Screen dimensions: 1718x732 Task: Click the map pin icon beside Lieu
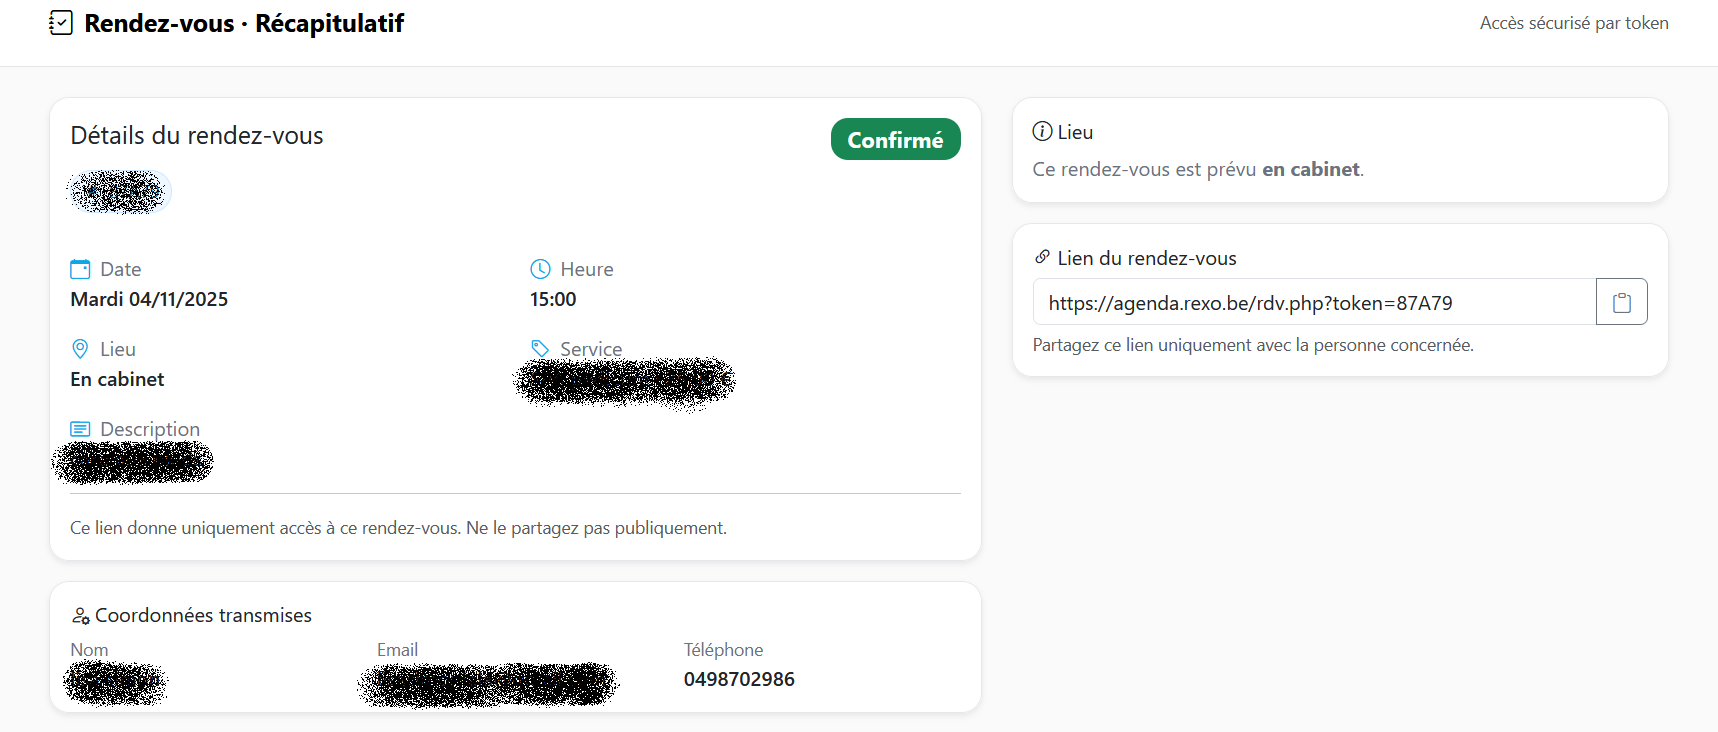coord(80,349)
